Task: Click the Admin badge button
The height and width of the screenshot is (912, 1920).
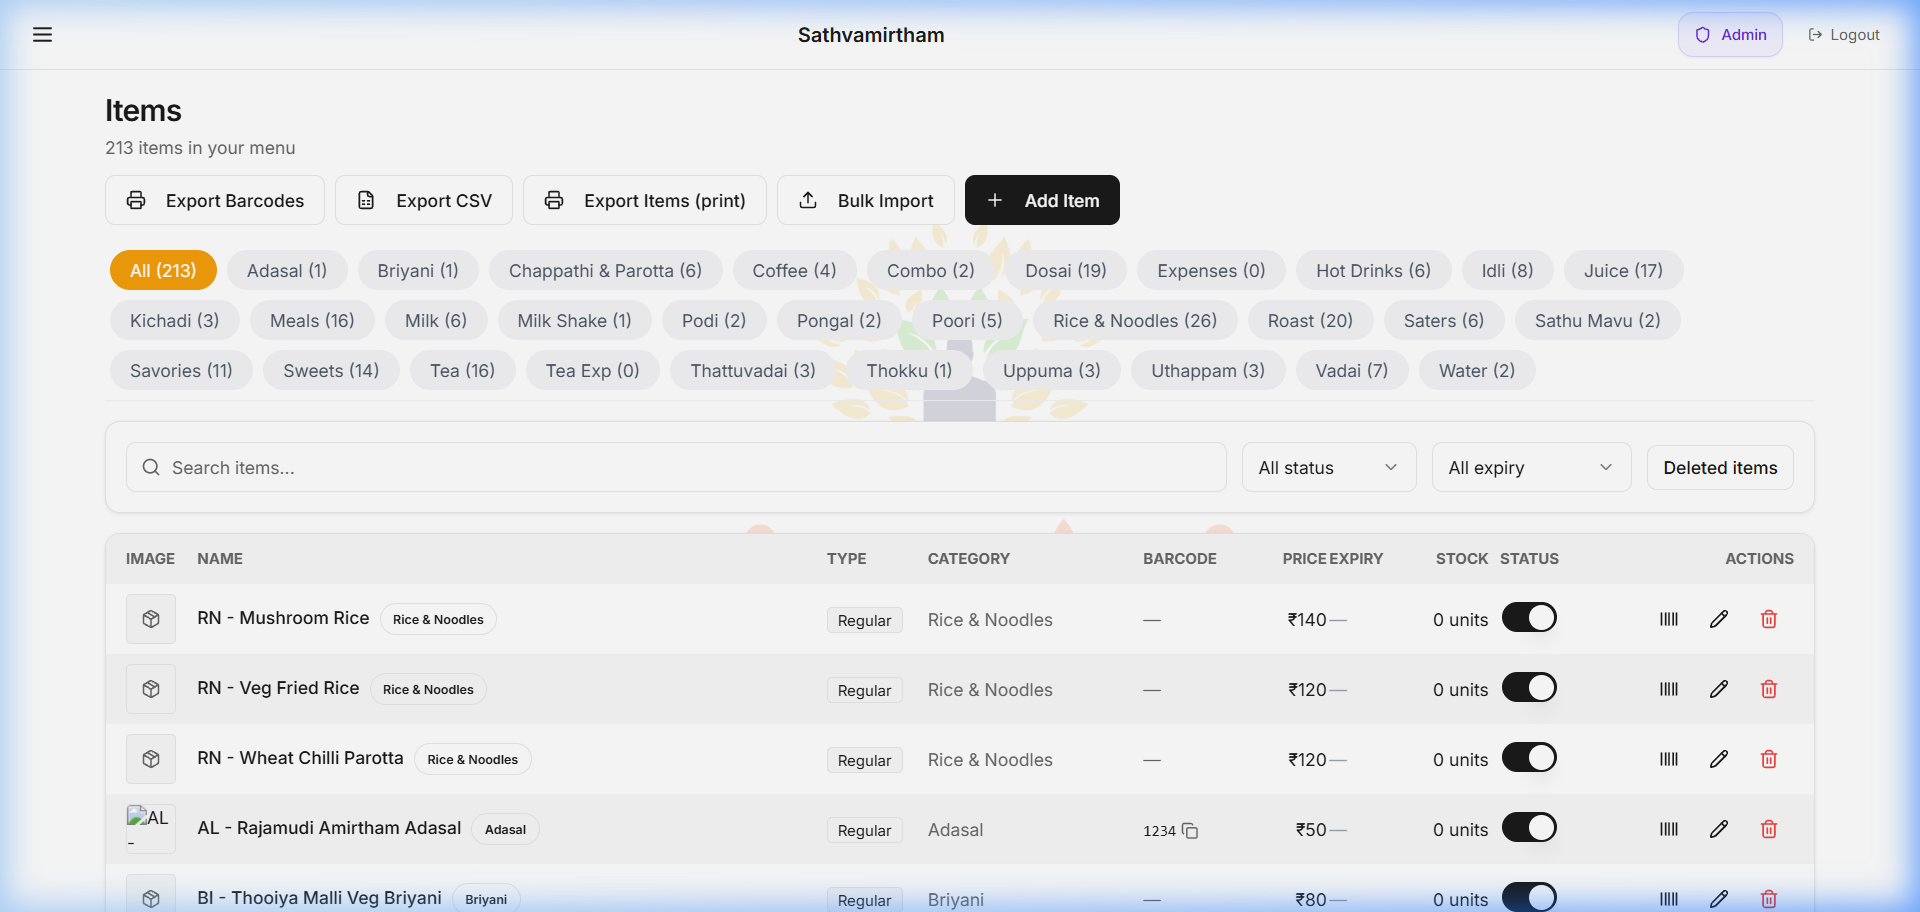Action: [1730, 35]
